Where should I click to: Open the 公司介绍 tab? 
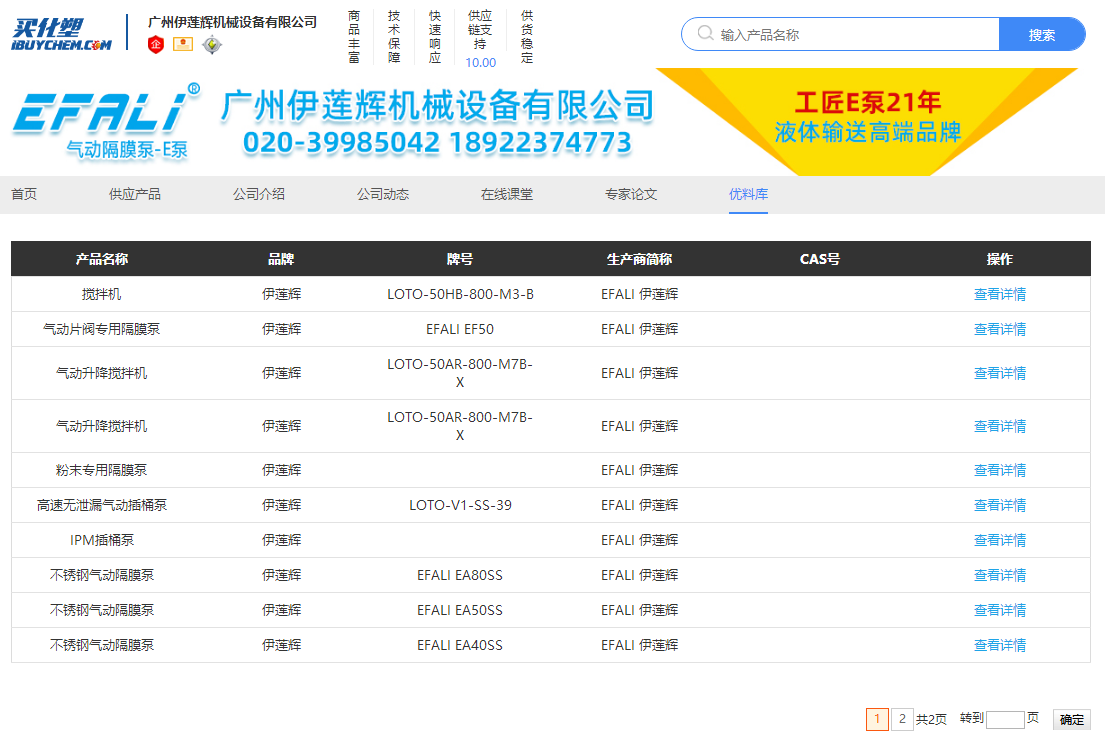tap(259, 195)
